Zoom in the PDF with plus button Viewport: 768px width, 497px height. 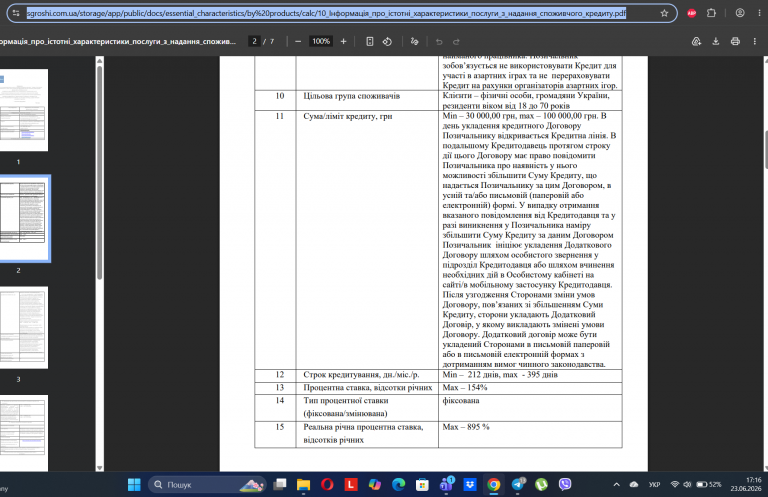(x=343, y=42)
